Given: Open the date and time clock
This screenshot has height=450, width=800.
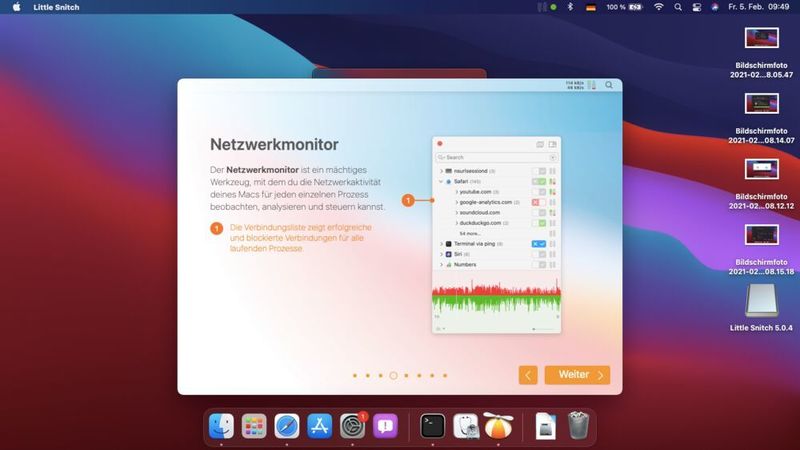Looking at the screenshot, I should [x=759, y=7].
